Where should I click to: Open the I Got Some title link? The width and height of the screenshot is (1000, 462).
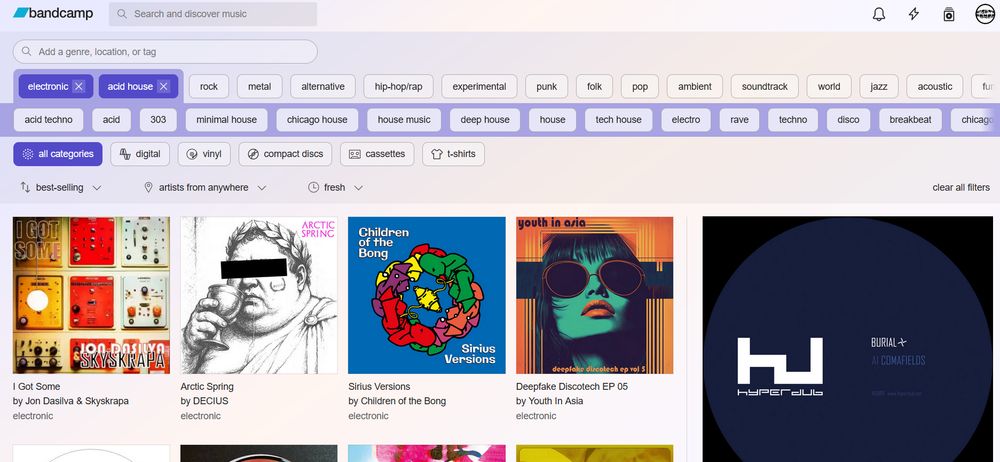[x=36, y=386]
